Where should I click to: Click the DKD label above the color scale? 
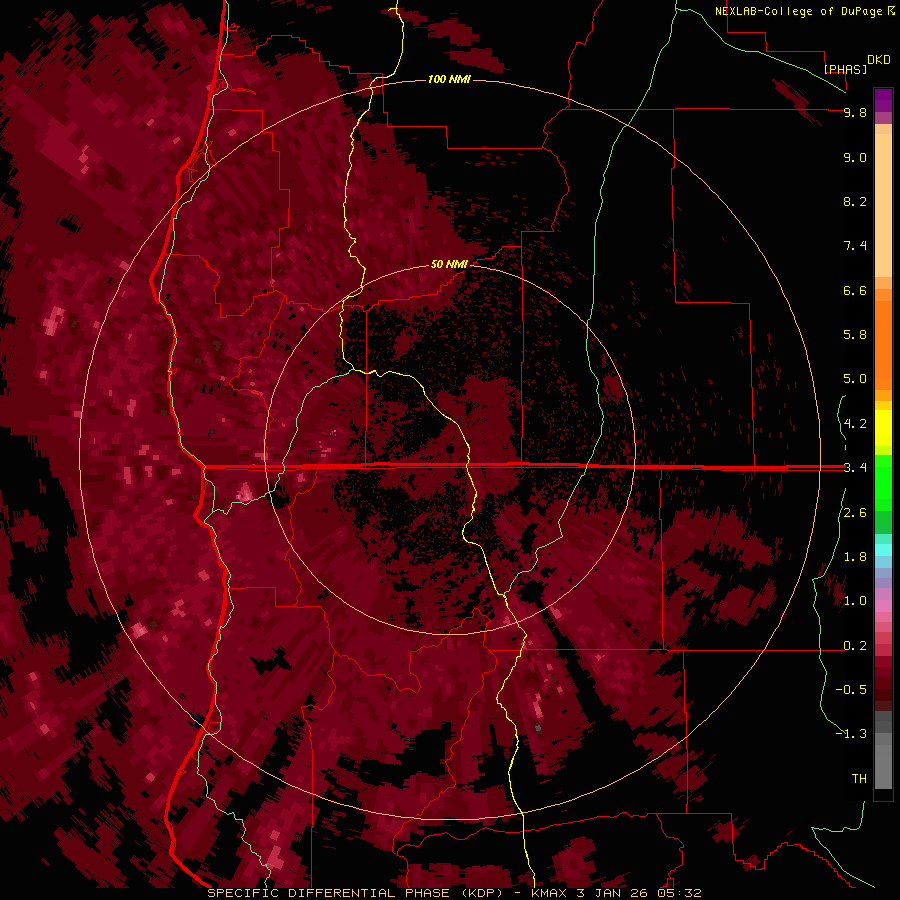[x=879, y=60]
